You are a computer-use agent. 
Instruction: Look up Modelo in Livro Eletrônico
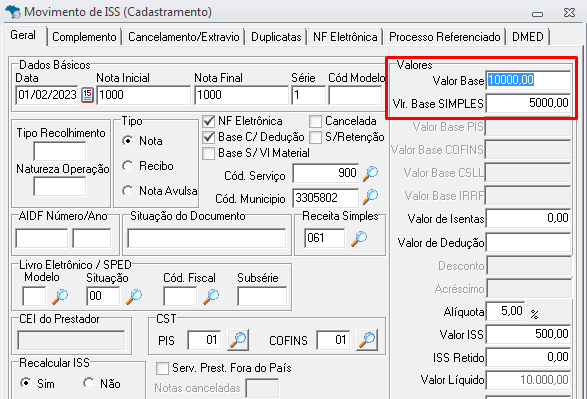pyautogui.click(x=60, y=296)
